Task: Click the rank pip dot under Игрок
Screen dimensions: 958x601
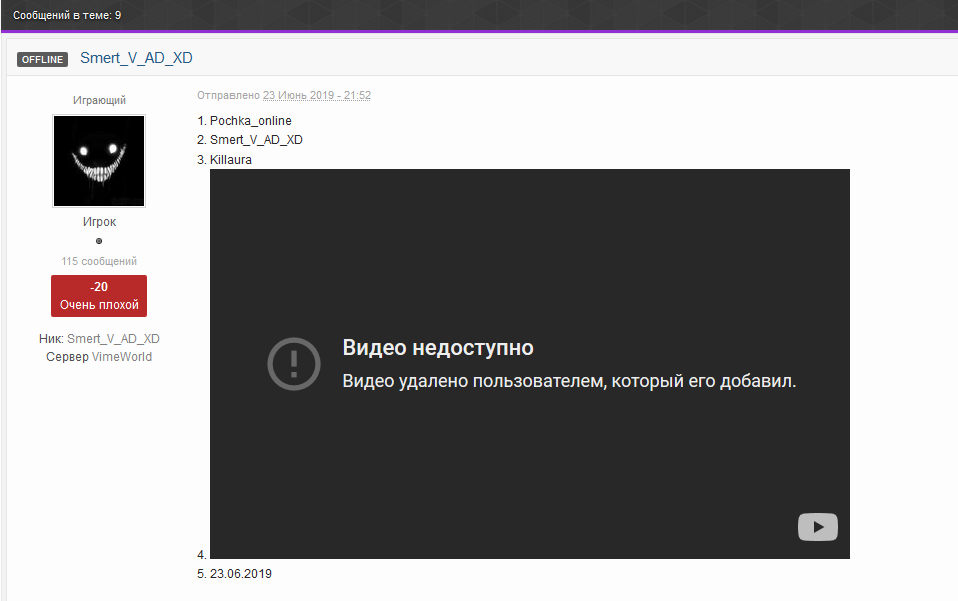Action: click(99, 241)
